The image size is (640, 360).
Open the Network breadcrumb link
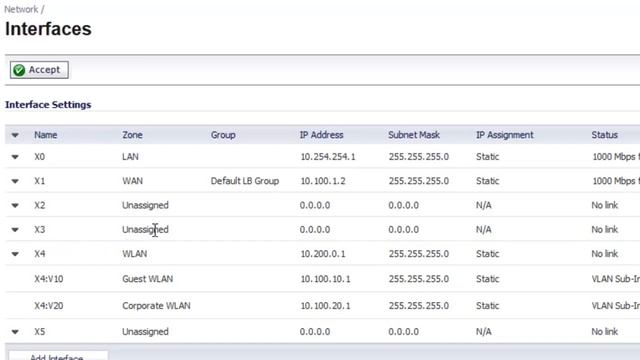coord(21,9)
